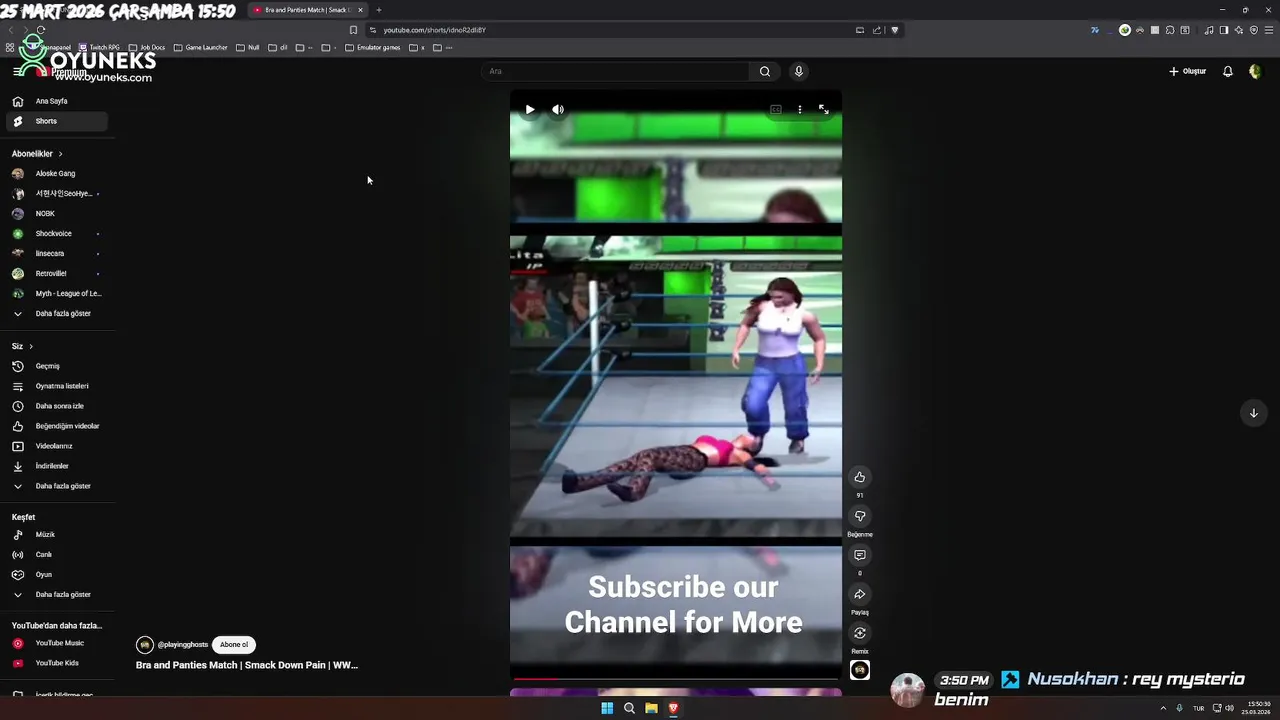Open the Bra and Panties Match title text
Viewport: 1280px width, 720px height.
pos(247,665)
